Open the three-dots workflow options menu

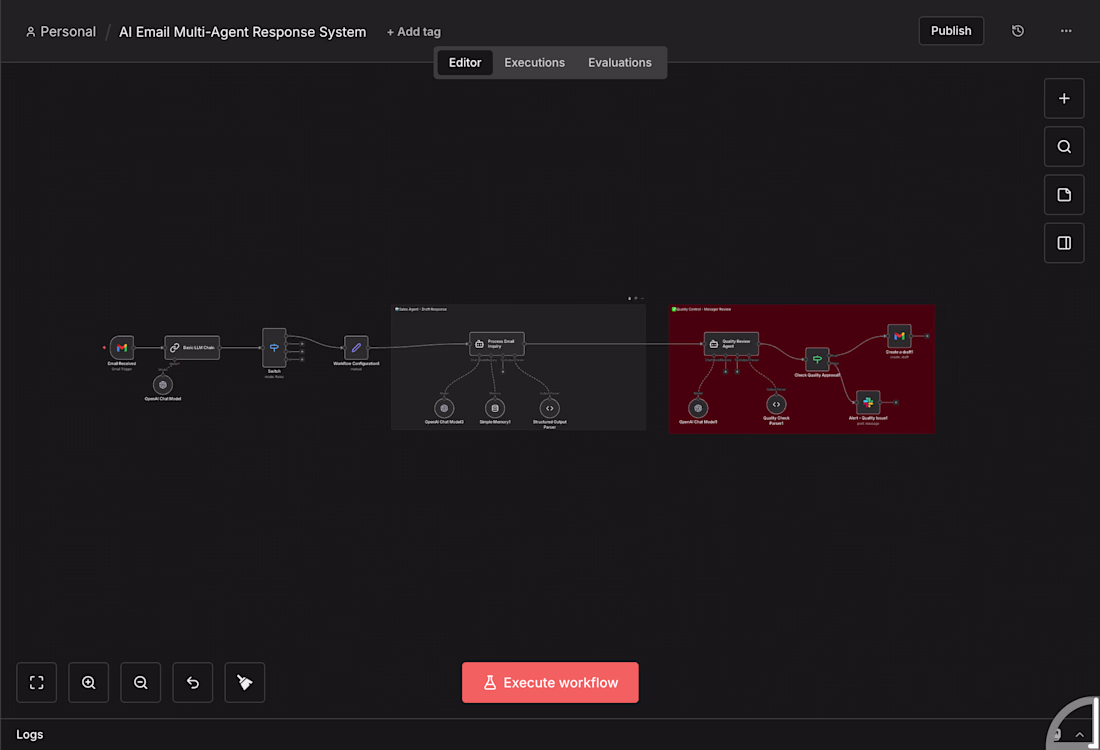[x=1066, y=31]
